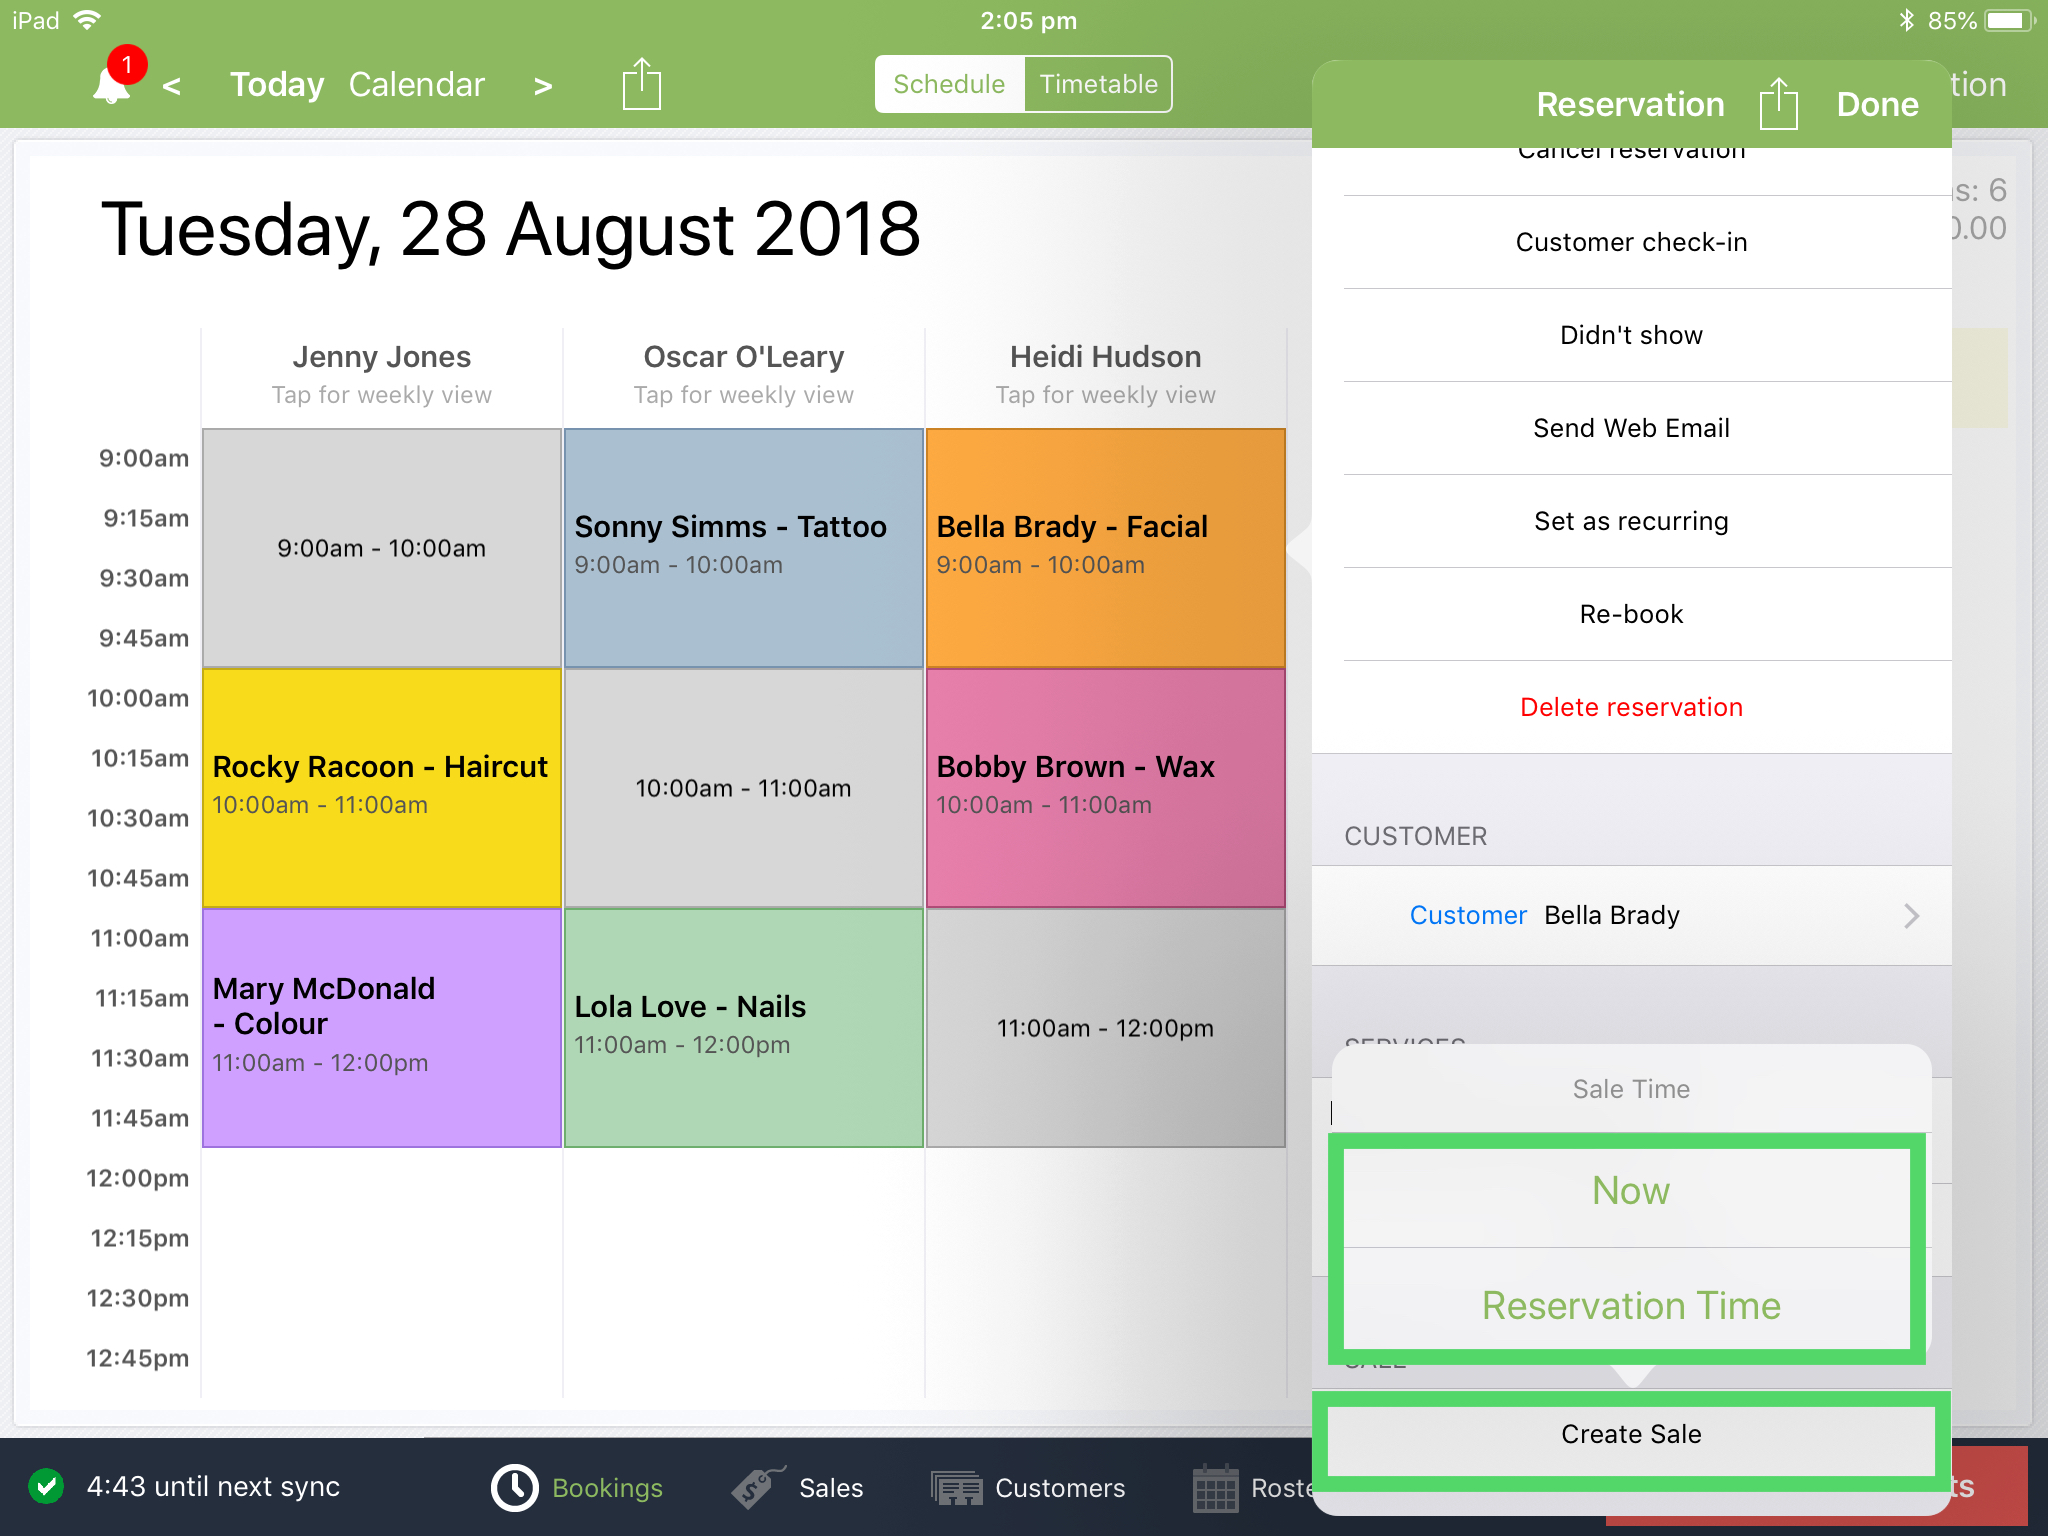Tap the green sync status checkmark

(x=46, y=1486)
